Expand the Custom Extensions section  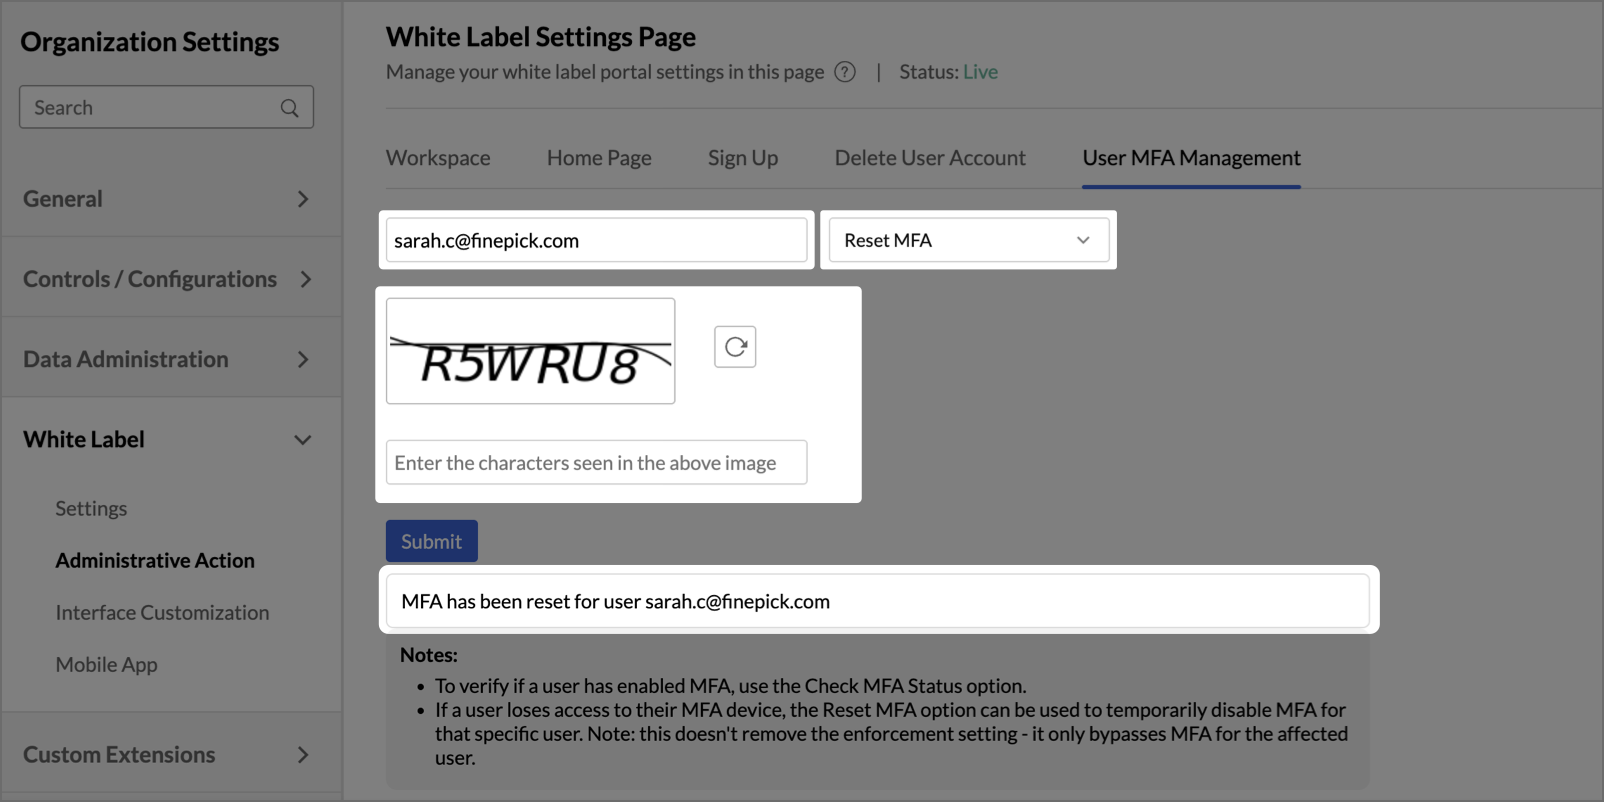[x=166, y=755]
